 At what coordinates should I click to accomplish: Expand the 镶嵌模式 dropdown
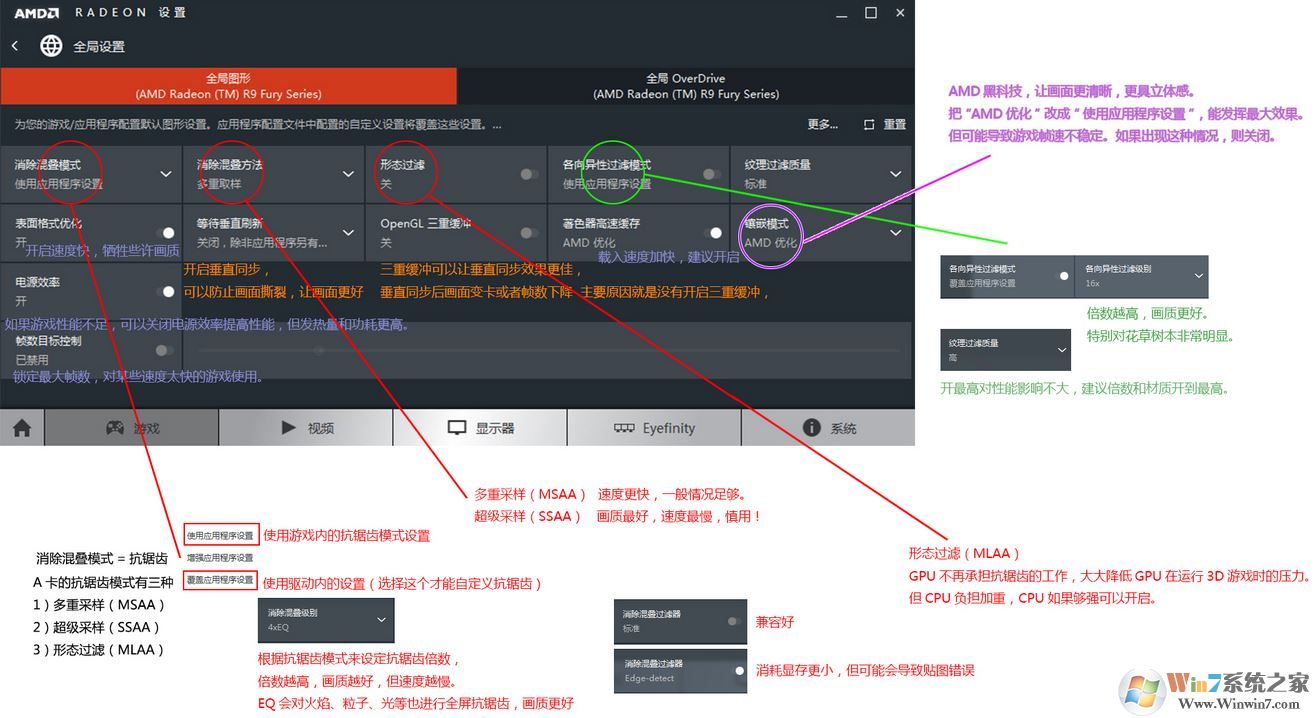(x=897, y=232)
